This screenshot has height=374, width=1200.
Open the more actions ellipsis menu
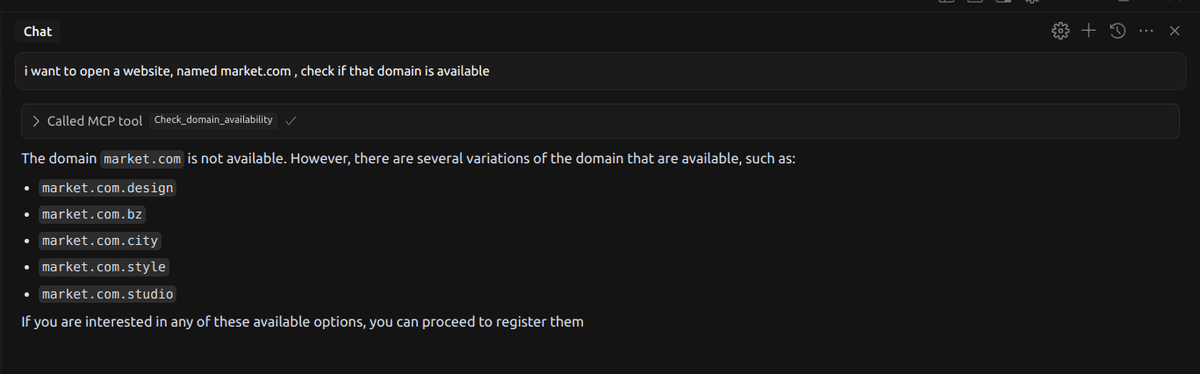tap(1146, 32)
